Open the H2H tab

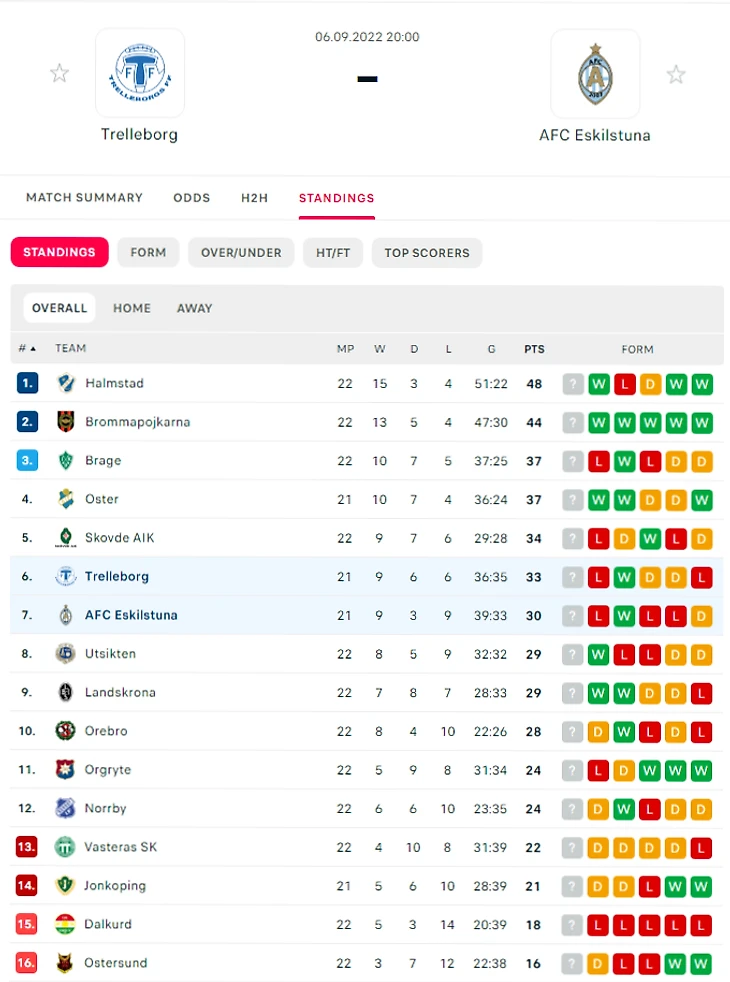[x=254, y=198]
